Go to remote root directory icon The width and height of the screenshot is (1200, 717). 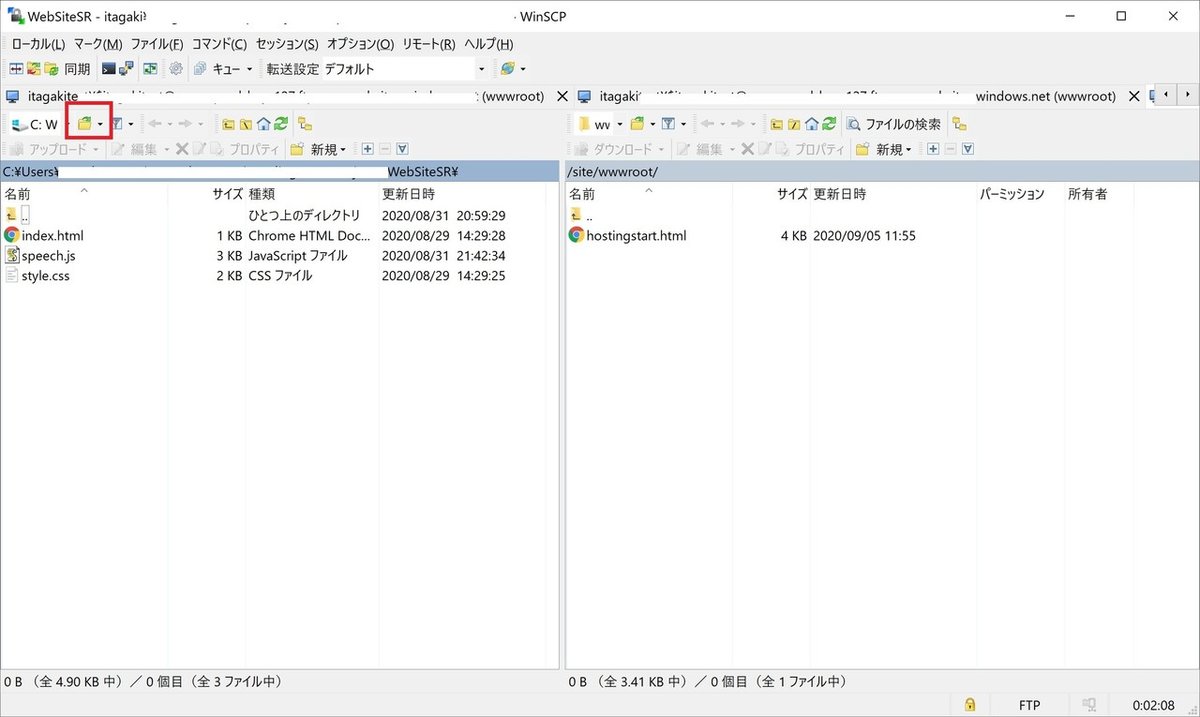point(794,124)
